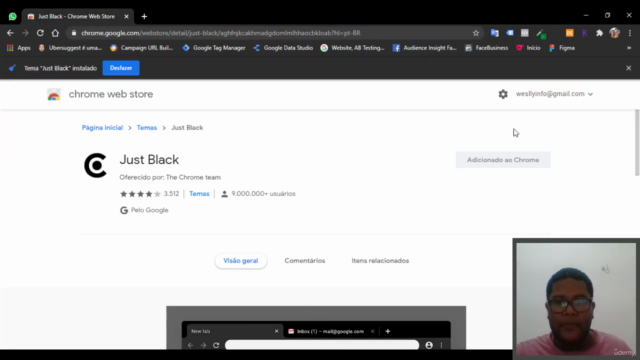The image size is (640, 360).
Task: Open the Campaign URL Builder bookmark
Action: pyautogui.click(x=142, y=48)
